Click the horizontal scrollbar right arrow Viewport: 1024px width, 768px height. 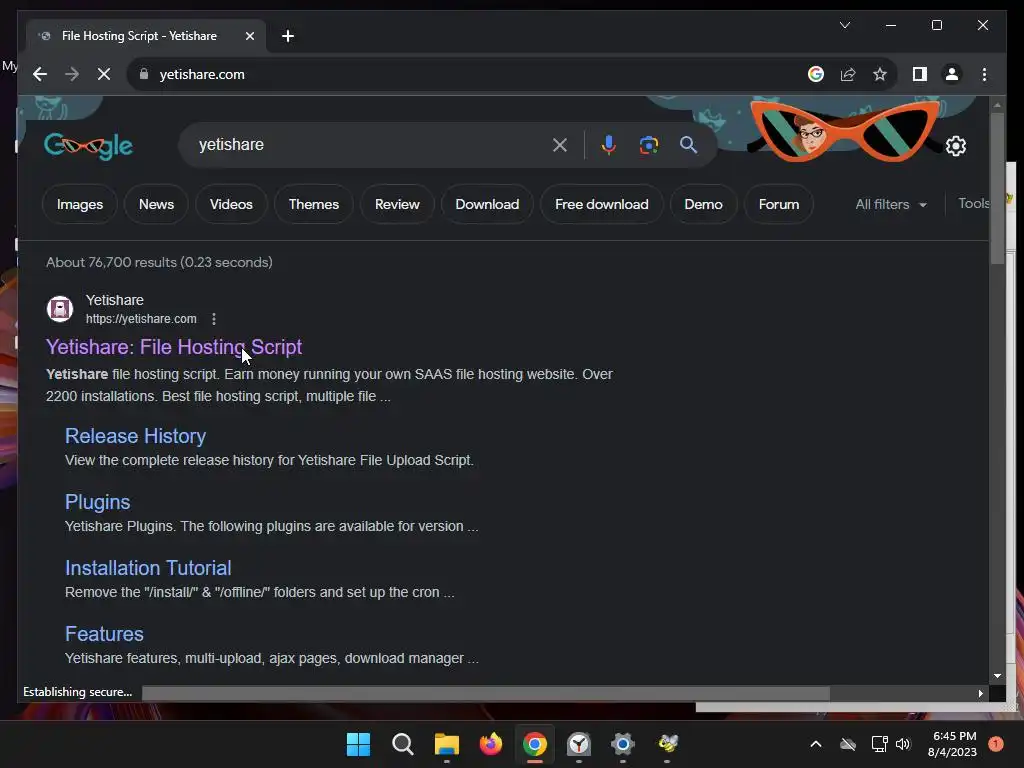click(980, 693)
